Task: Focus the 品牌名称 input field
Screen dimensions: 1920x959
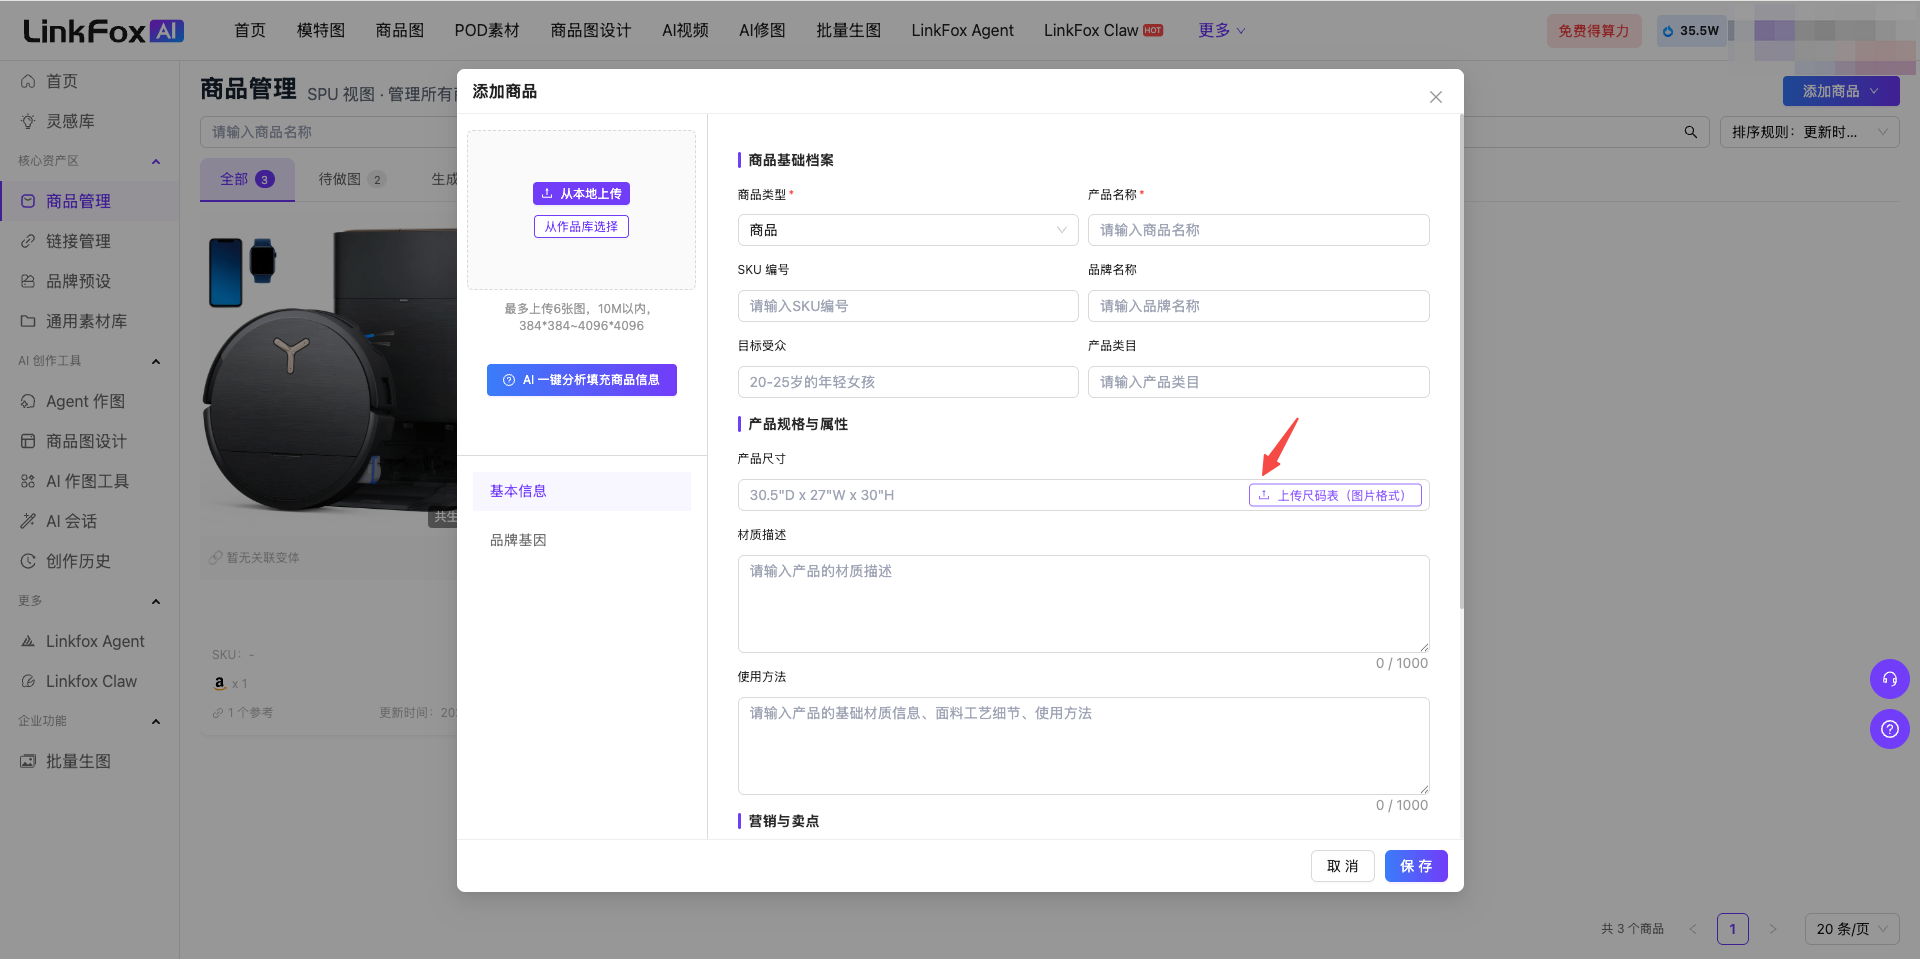Action: (1258, 306)
